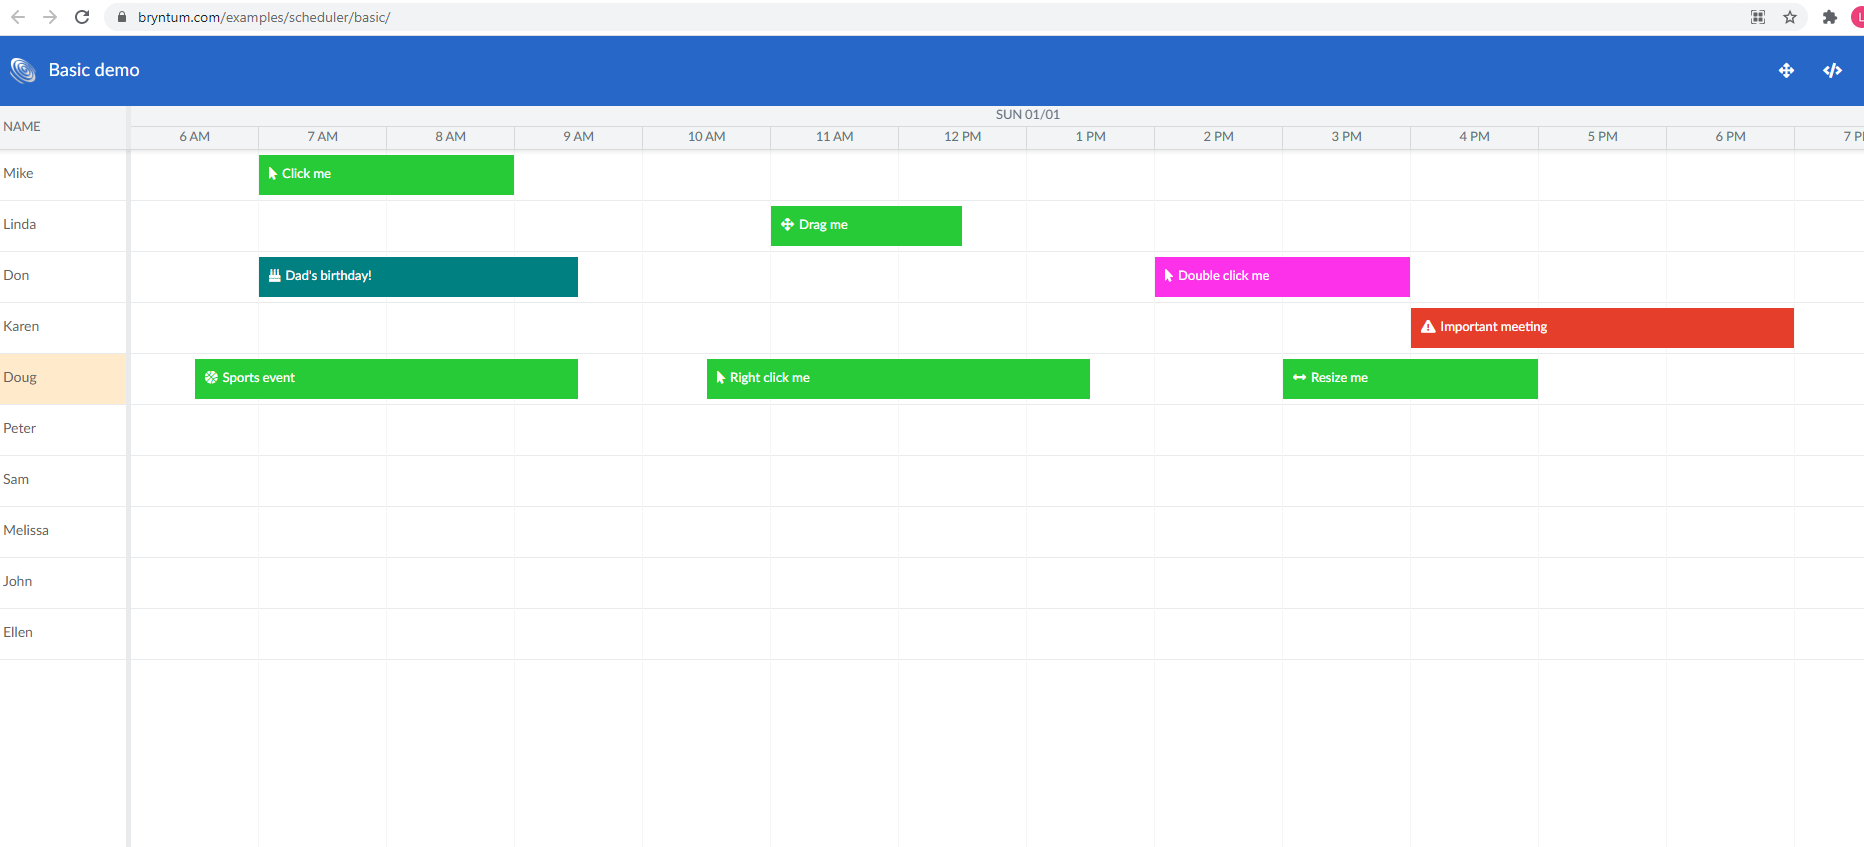The image size is (1864, 847).
Task: Go back with browser back arrow
Action: click(x=18, y=17)
